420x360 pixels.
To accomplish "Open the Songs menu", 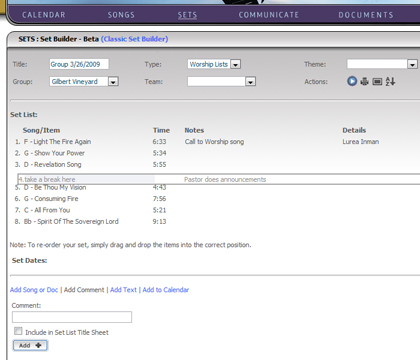I will pos(121,15).
